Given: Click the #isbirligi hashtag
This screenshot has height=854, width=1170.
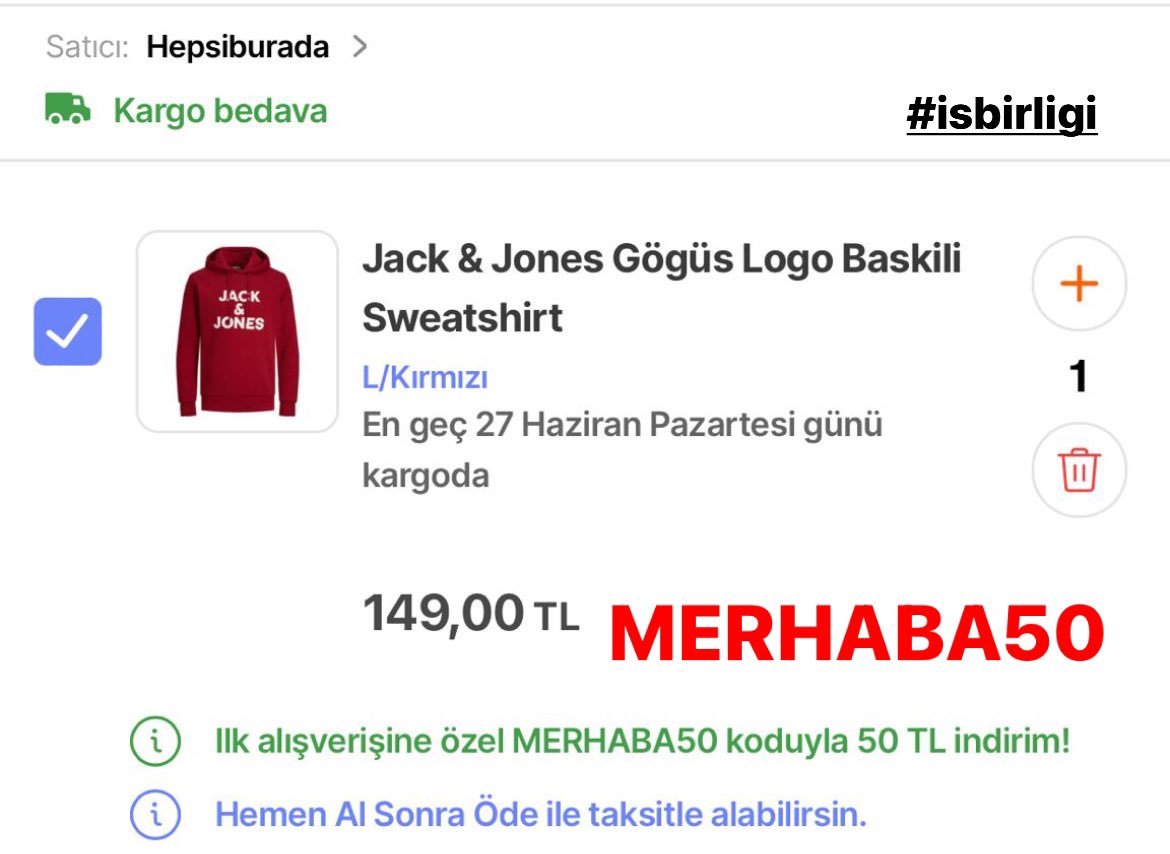Looking at the screenshot, I should point(1001,114).
